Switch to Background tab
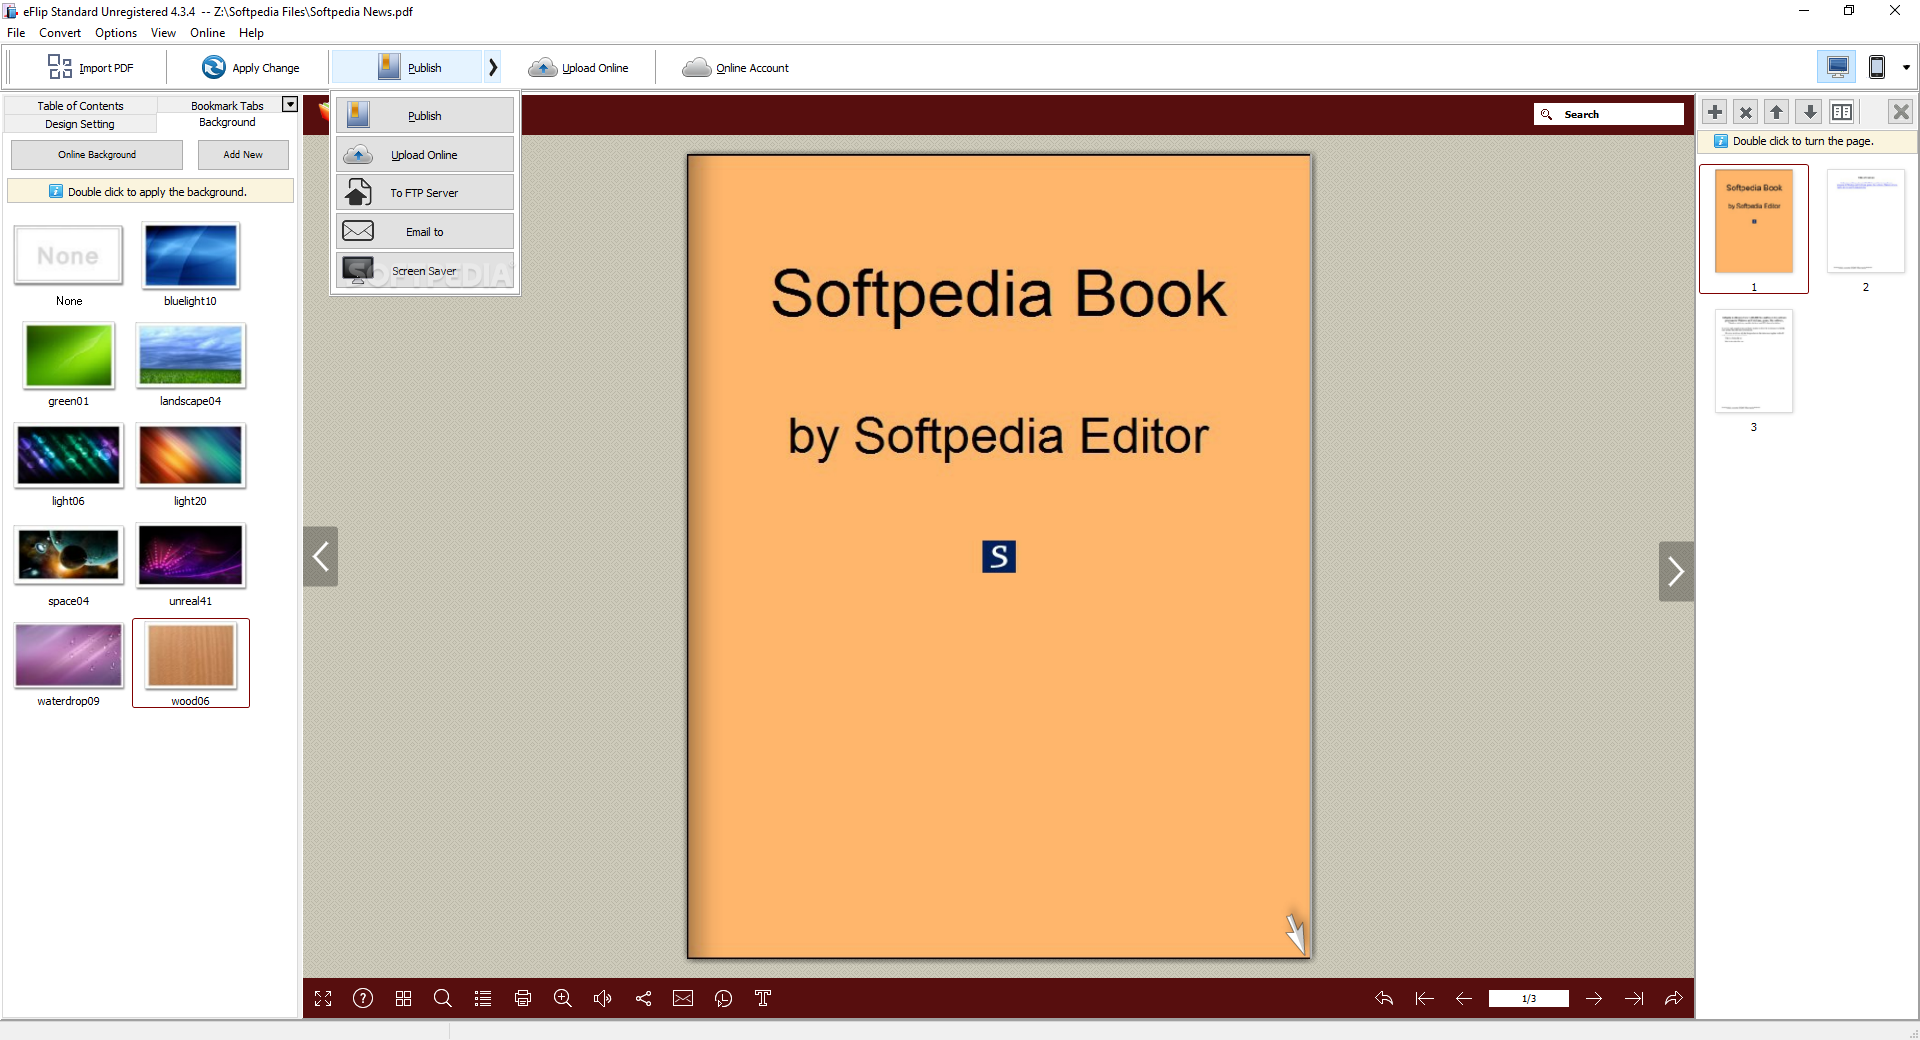The width and height of the screenshot is (1920, 1040). click(x=227, y=122)
